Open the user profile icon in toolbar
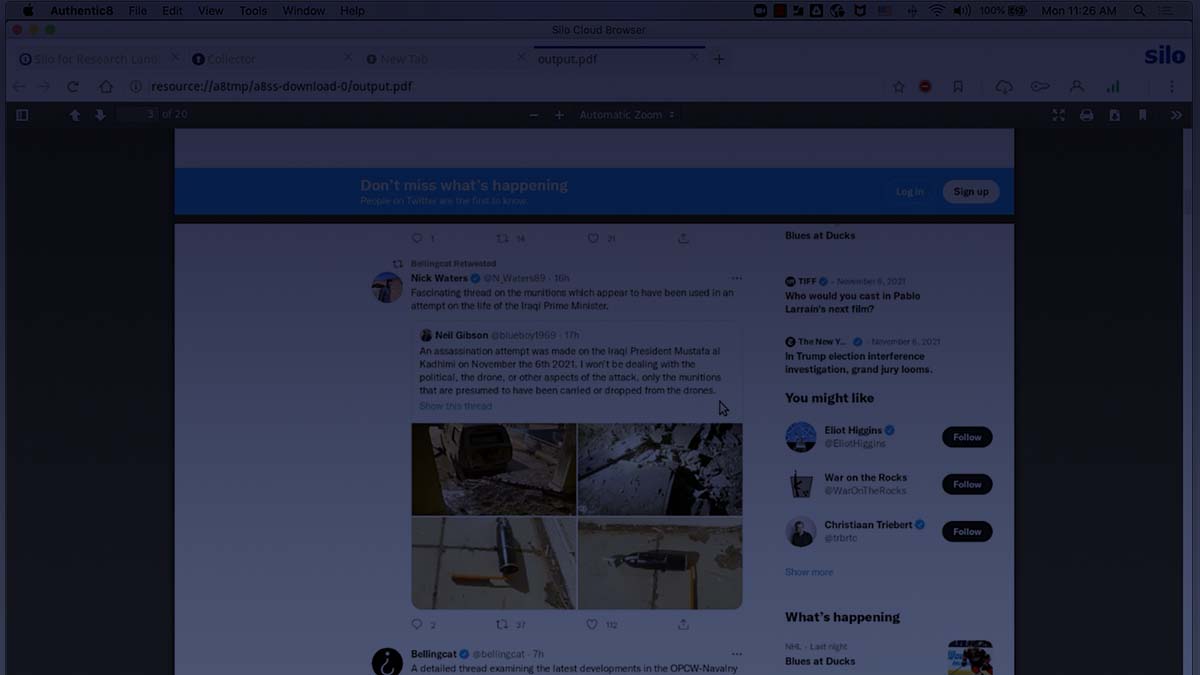The height and width of the screenshot is (675, 1200). pos(1077,87)
